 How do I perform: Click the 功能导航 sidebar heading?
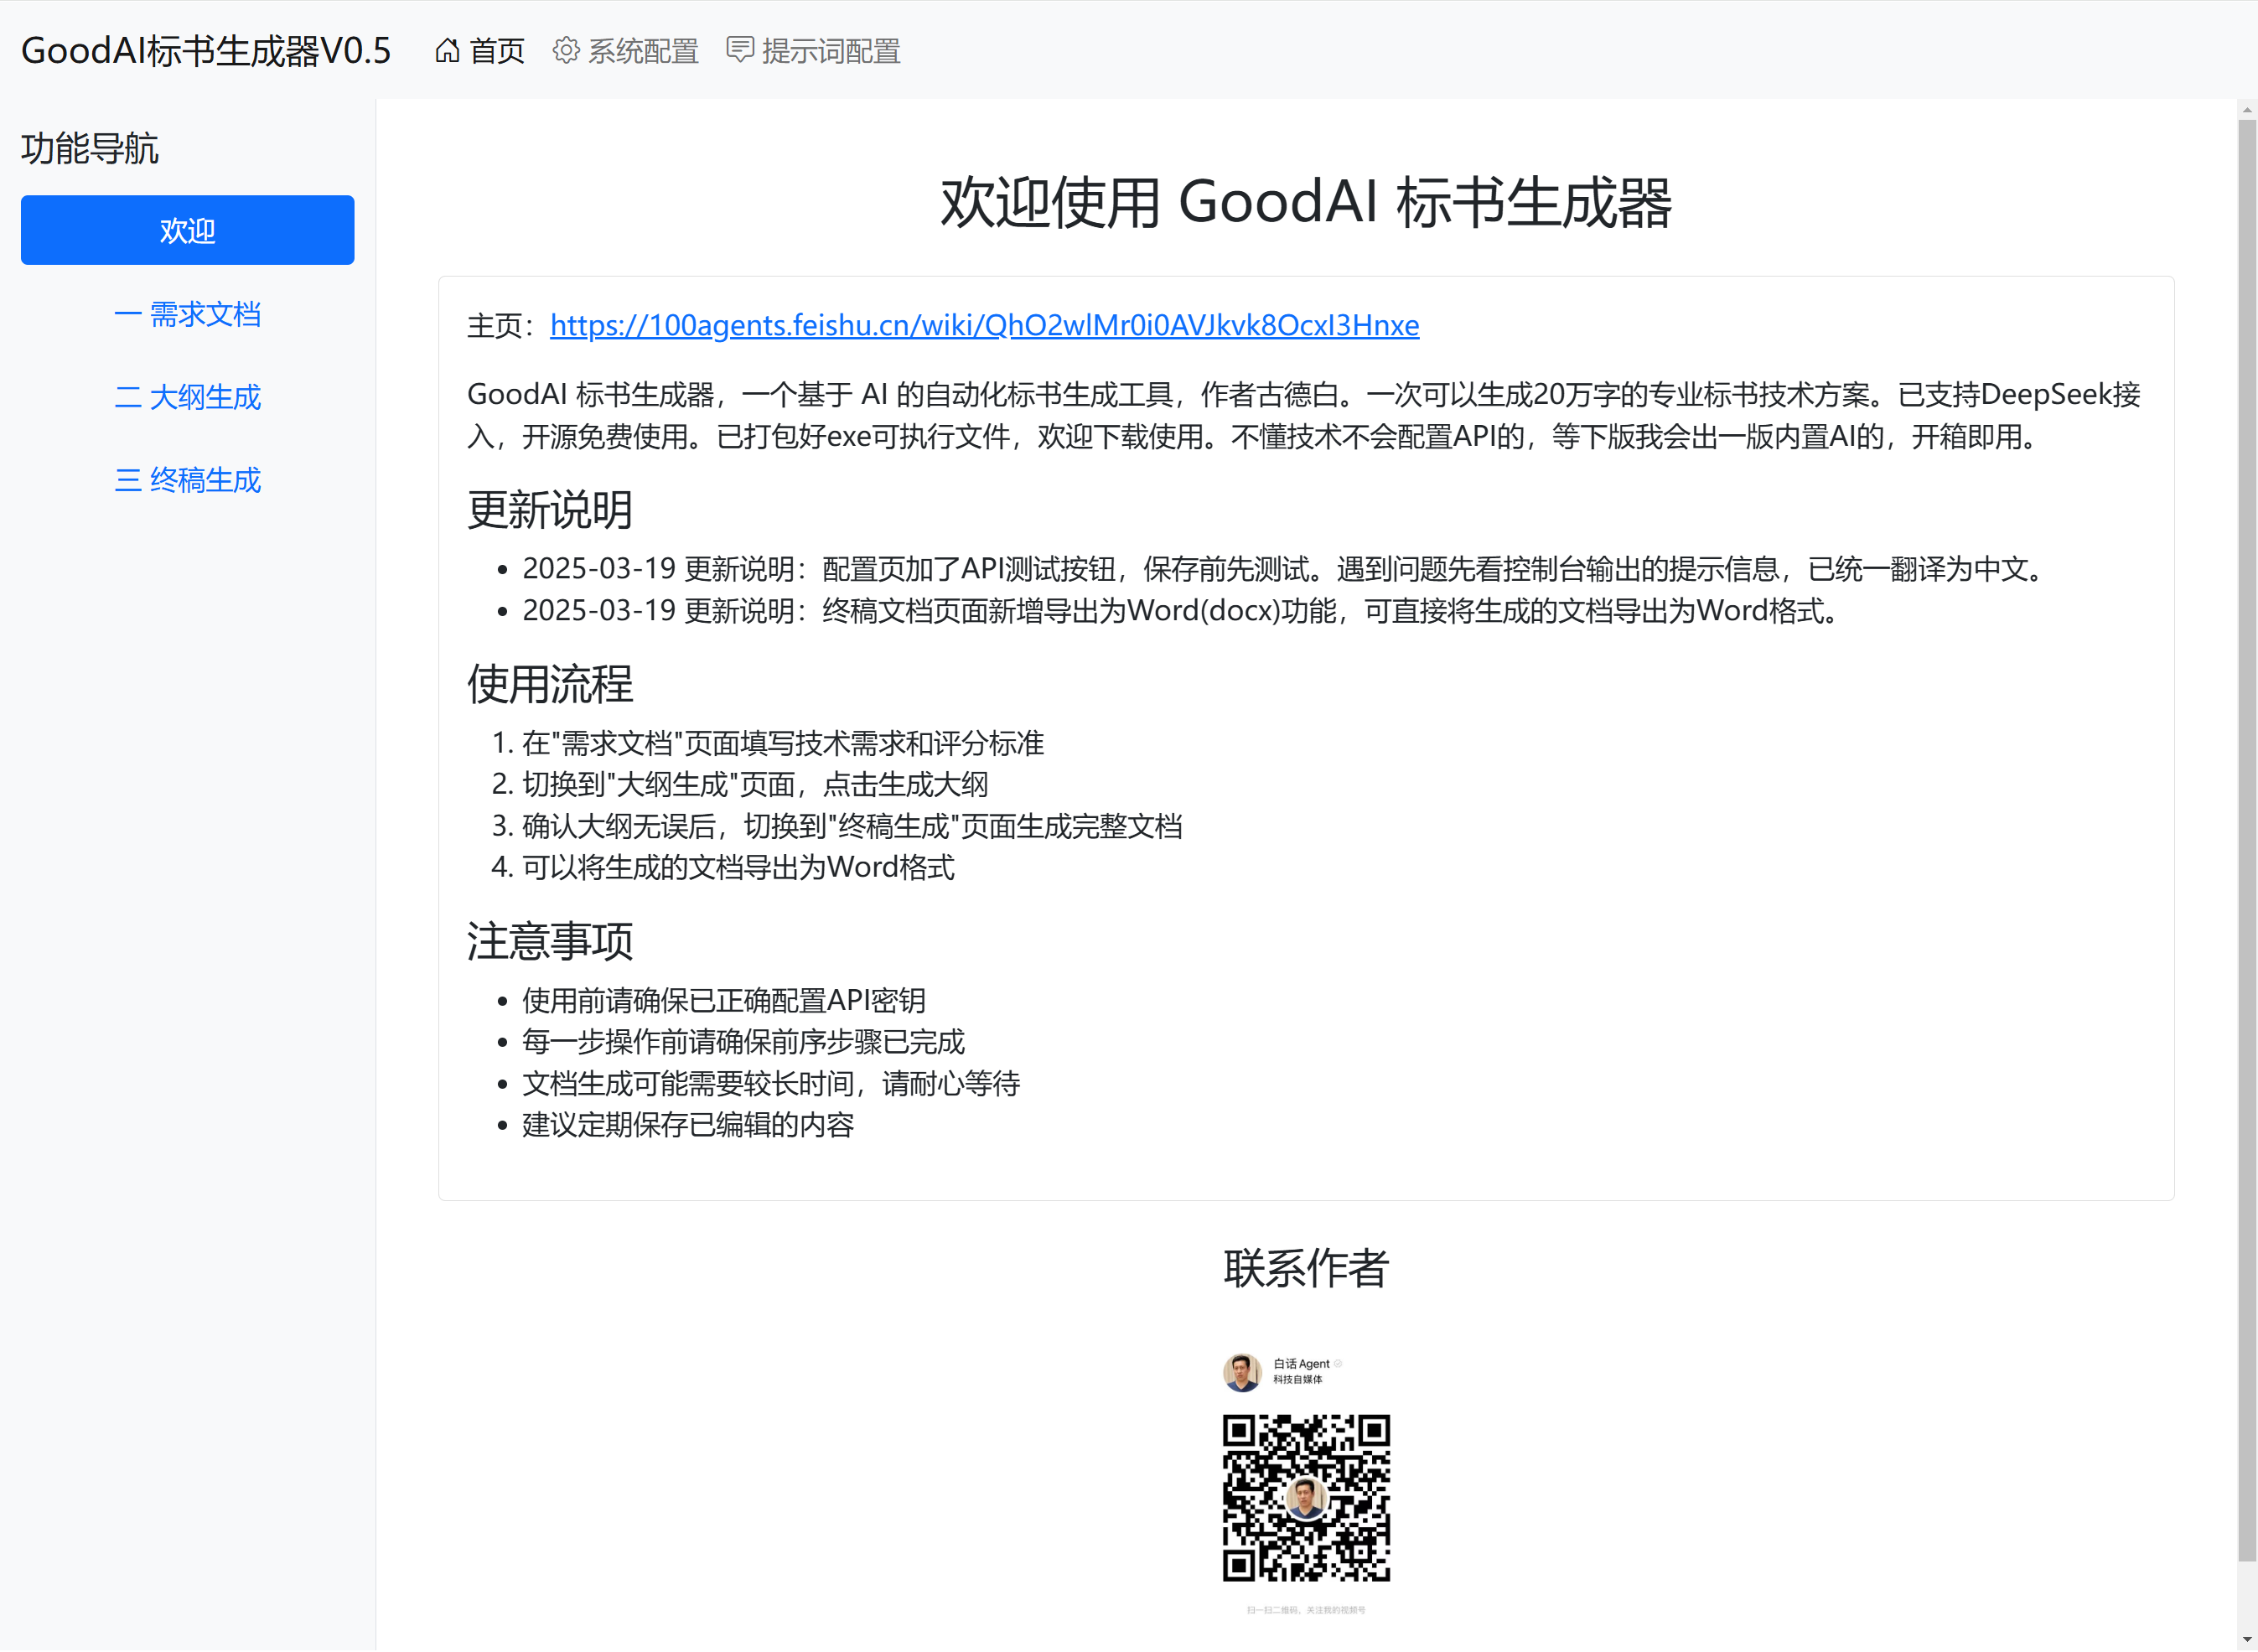pos(90,148)
